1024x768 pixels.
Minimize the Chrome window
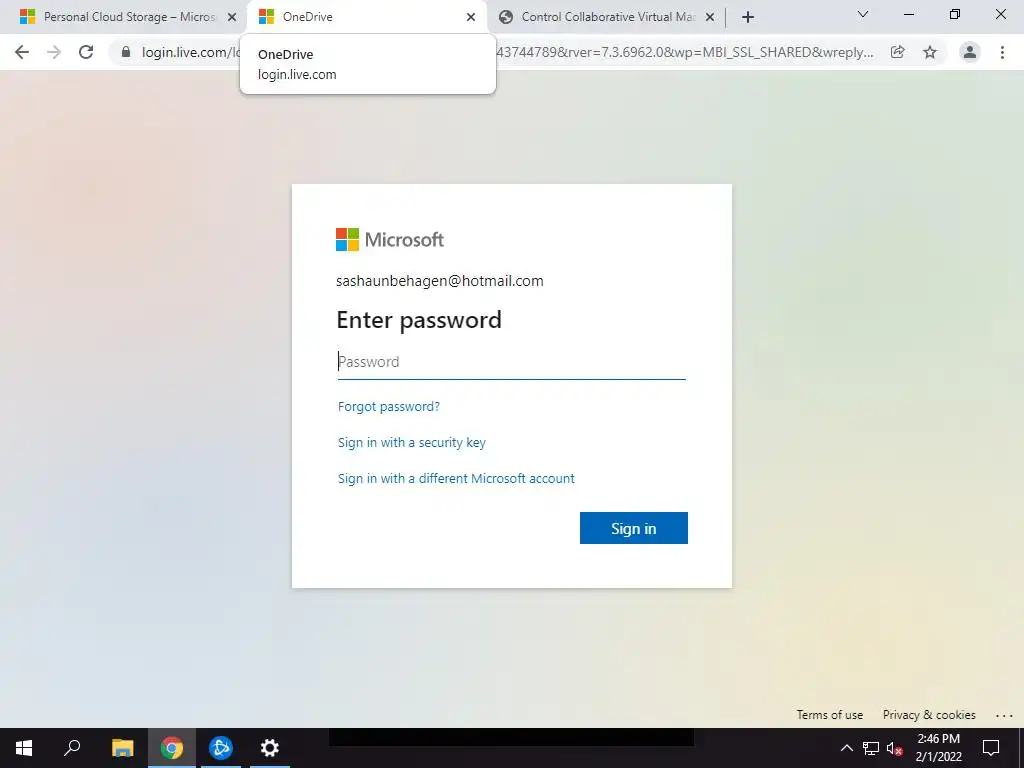908,14
